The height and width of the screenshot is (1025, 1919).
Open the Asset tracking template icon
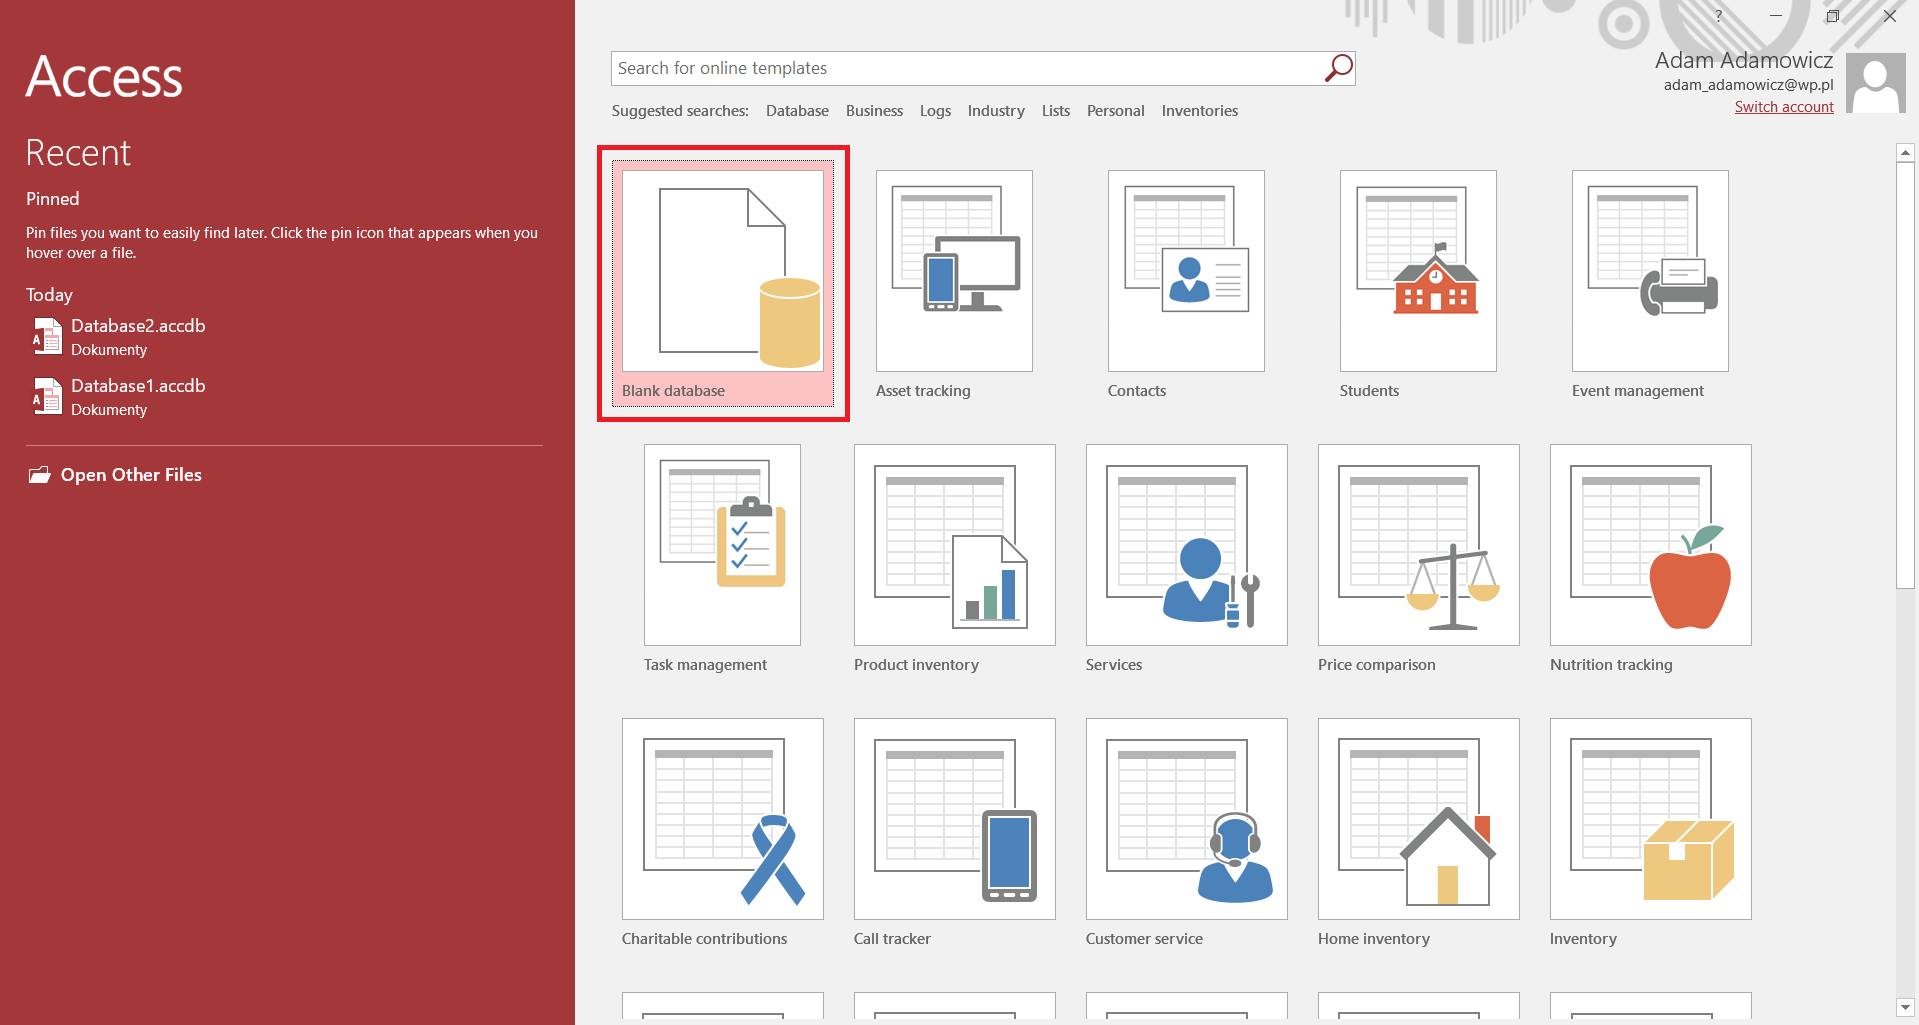(954, 270)
